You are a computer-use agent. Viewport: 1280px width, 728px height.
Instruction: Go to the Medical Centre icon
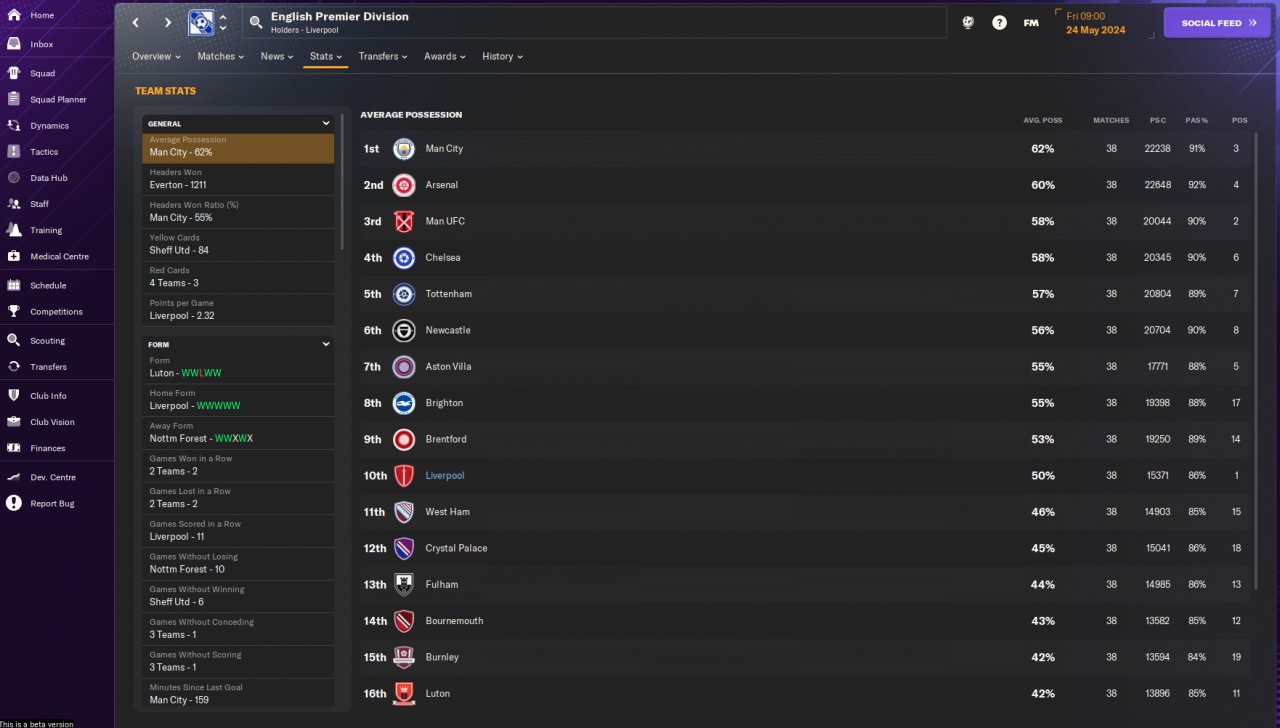tap(14, 256)
